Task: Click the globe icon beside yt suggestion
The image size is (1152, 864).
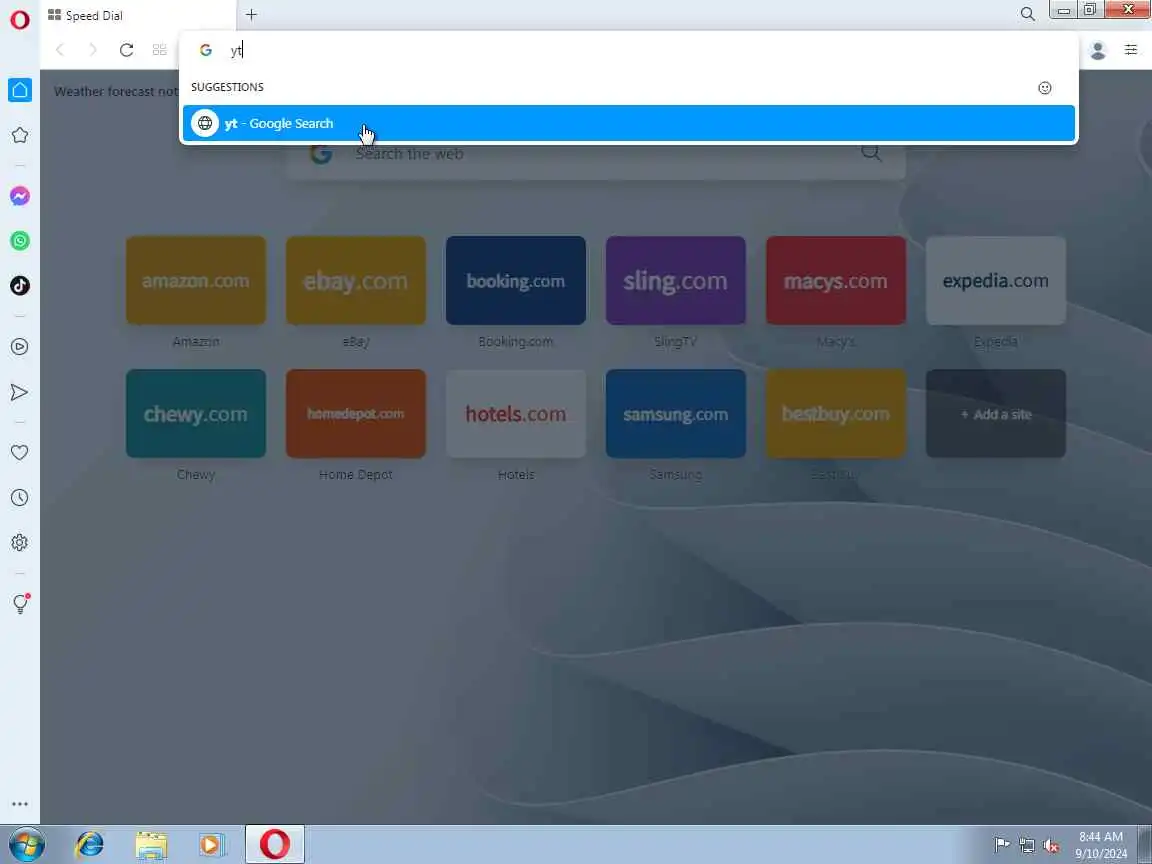Action: point(205,123)
